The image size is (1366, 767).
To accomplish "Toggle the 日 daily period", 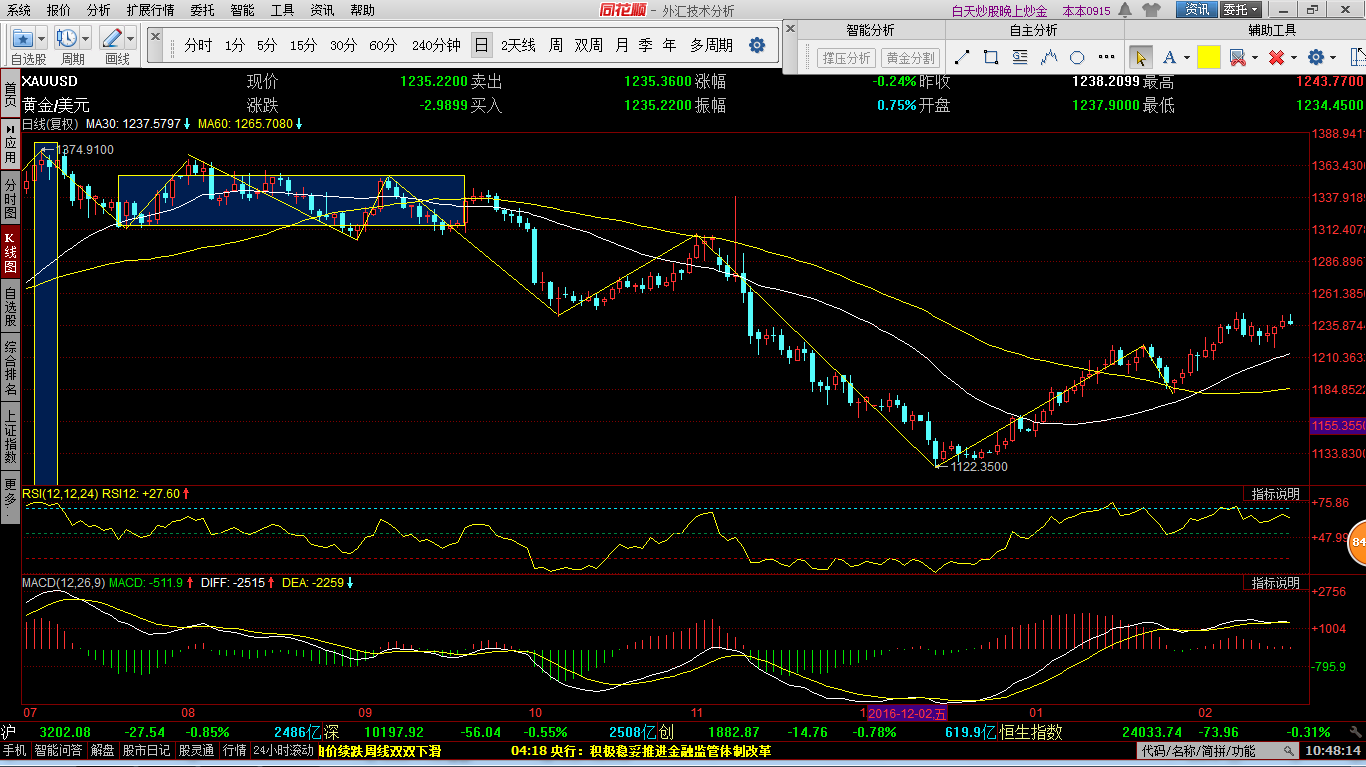I will [x=482, y=46].
